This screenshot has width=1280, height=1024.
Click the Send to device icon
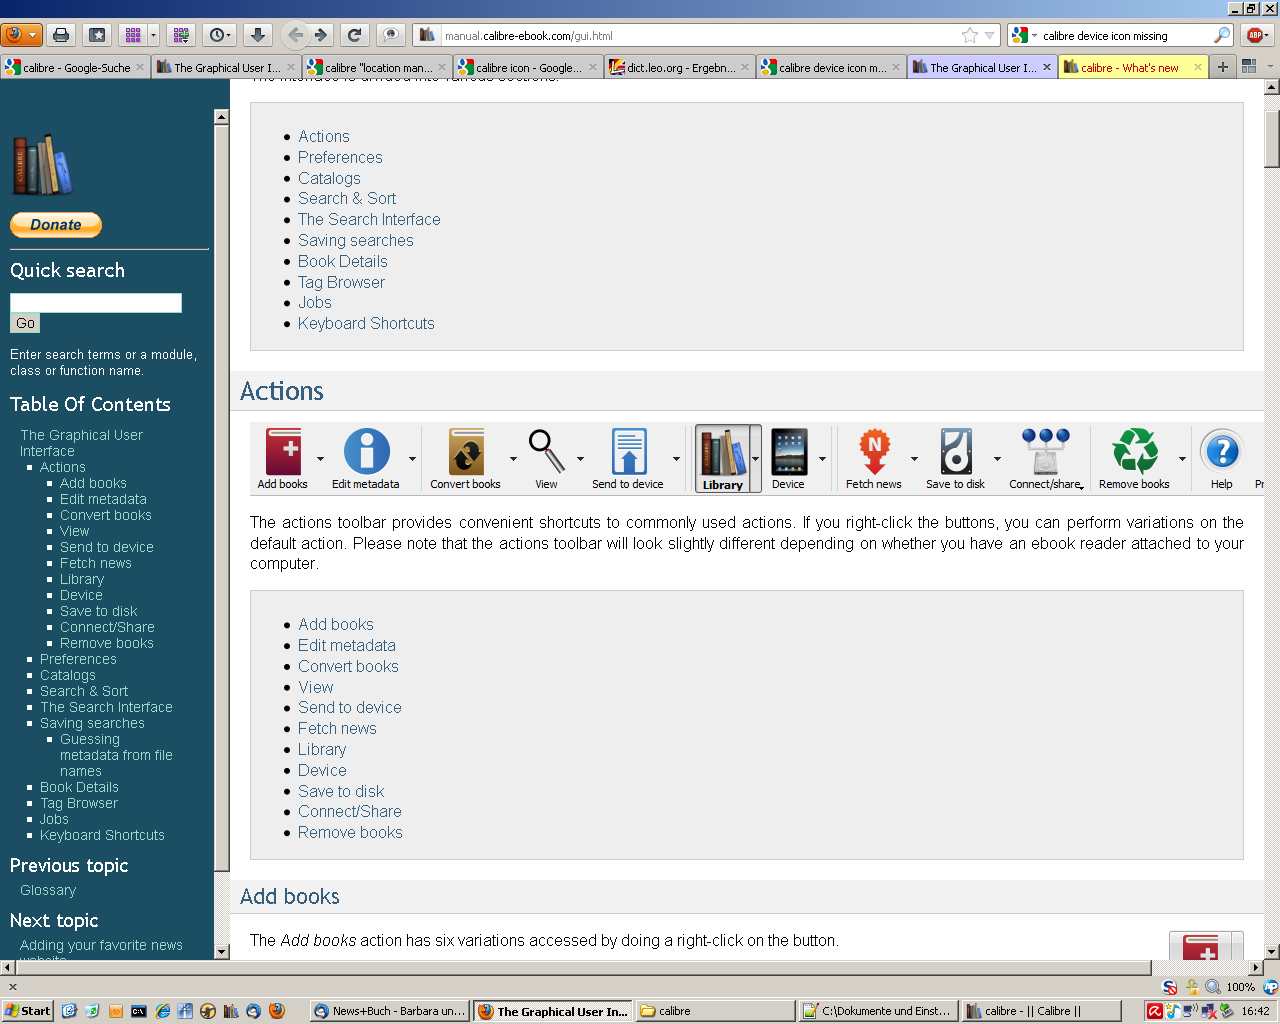click(x=628, y=451)
